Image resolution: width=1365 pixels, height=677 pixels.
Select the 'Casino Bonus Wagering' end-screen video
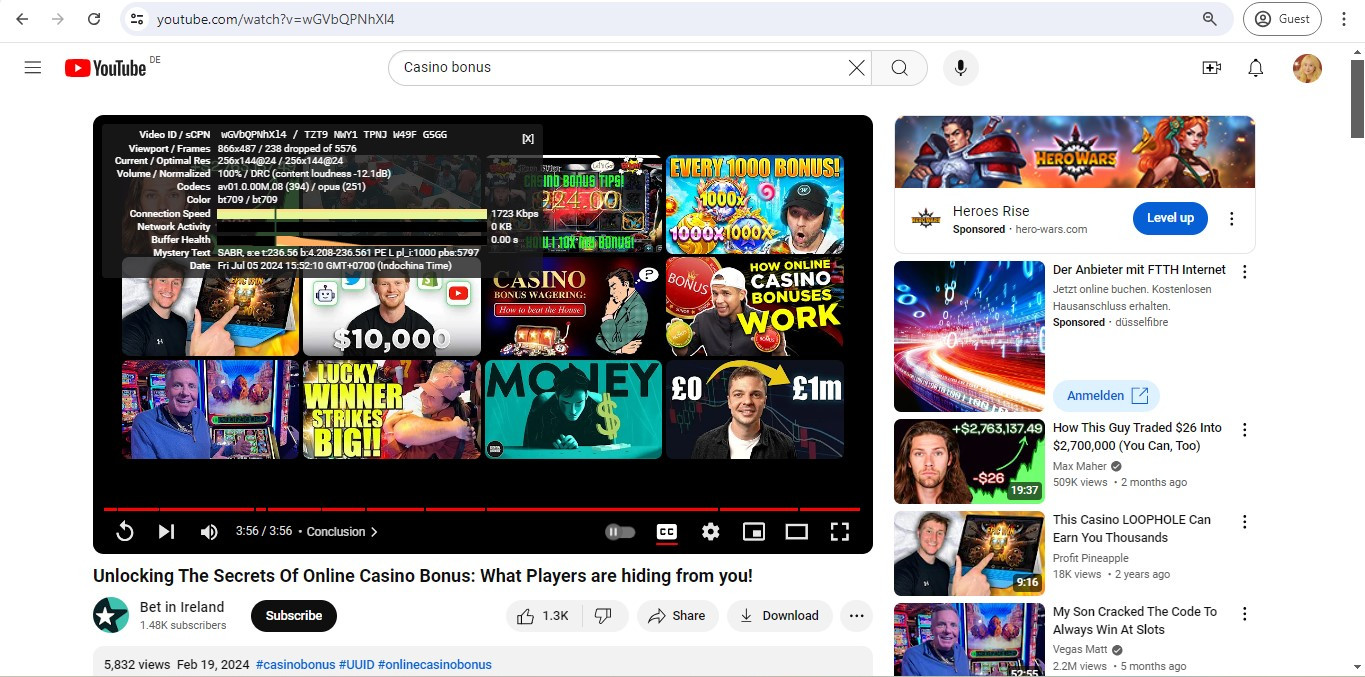tap(573, 306)
